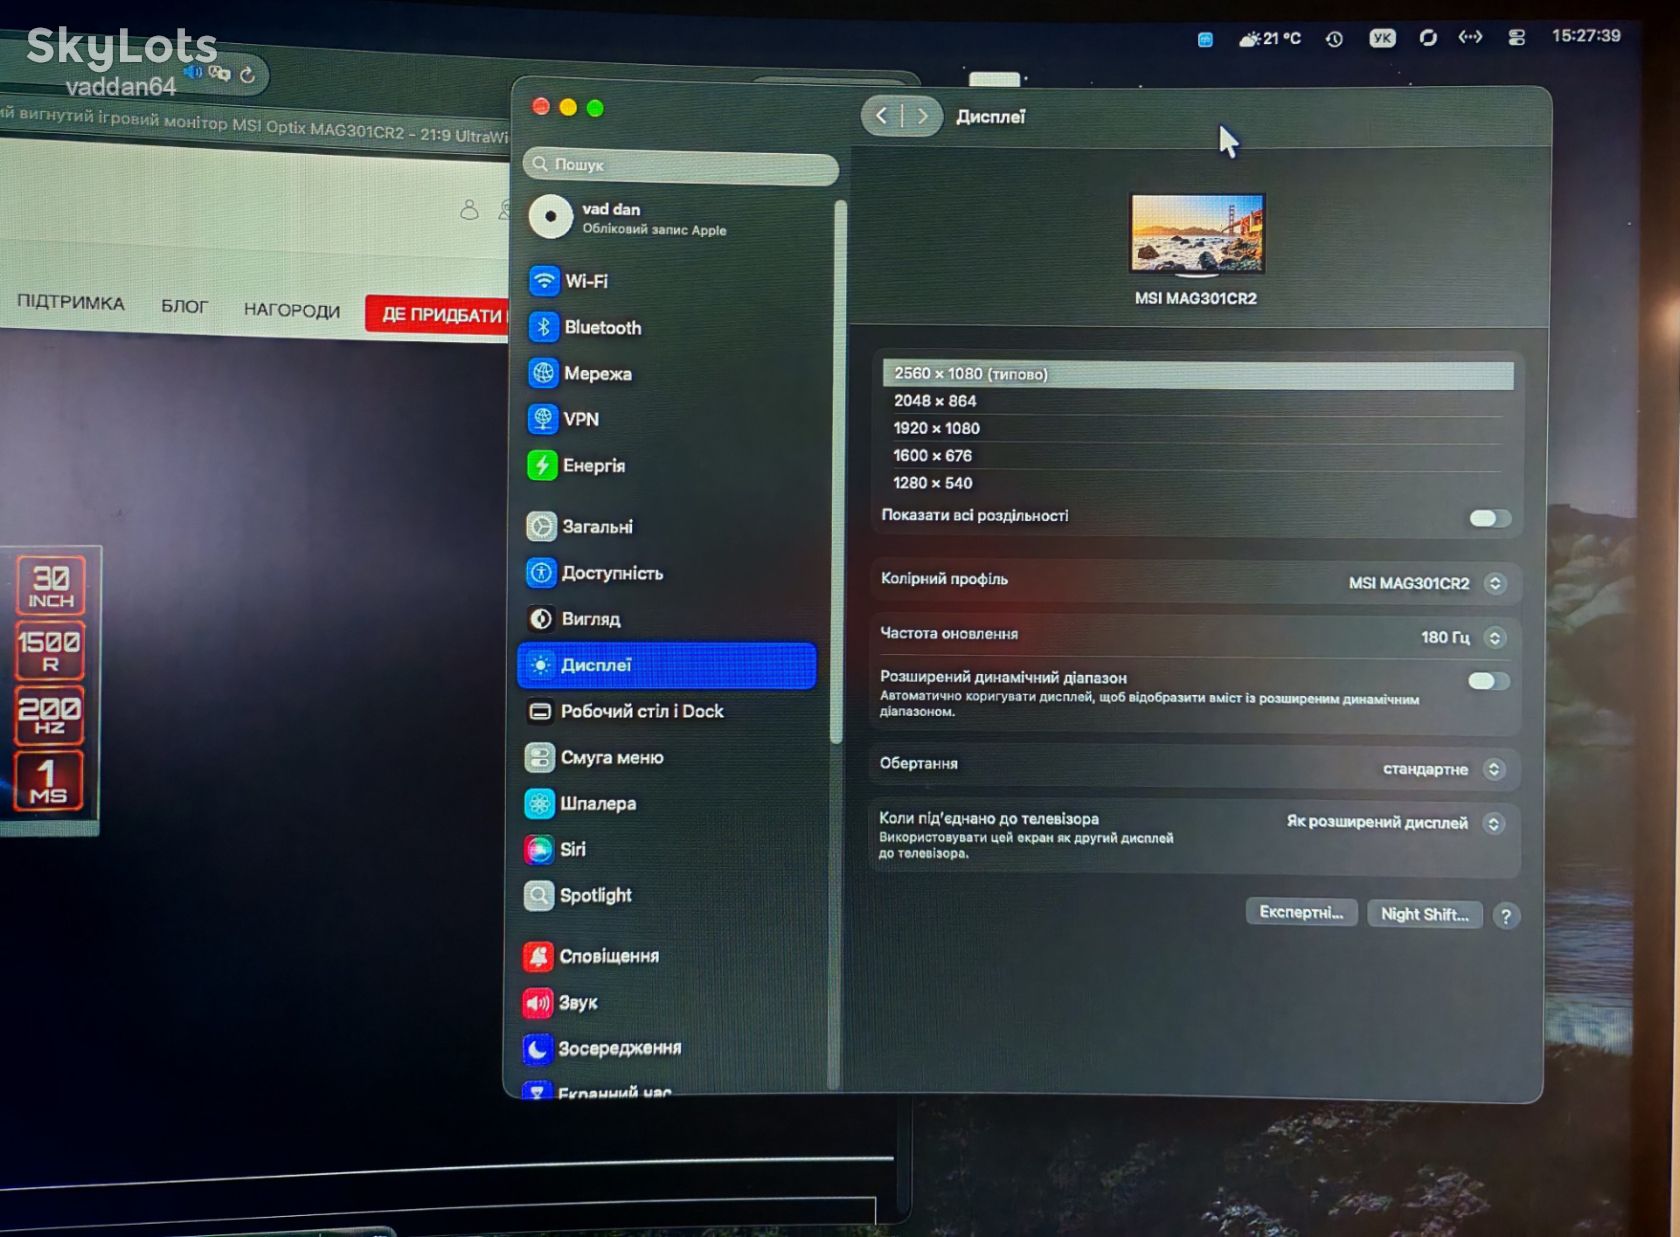Toggle Розширений динамічний діапазон switch
Screen dimensions: 1680x1237
1488,681
